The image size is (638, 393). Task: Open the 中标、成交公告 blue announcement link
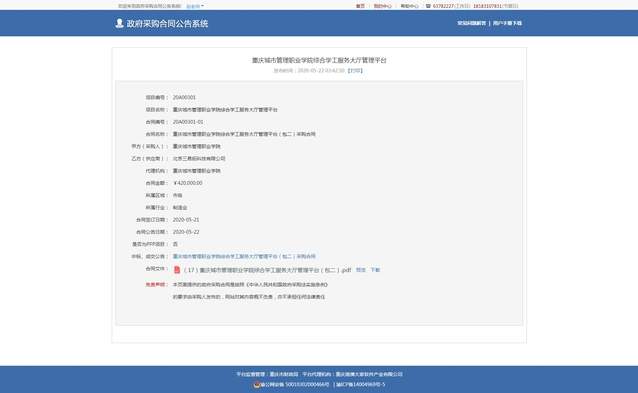point(244,257)
